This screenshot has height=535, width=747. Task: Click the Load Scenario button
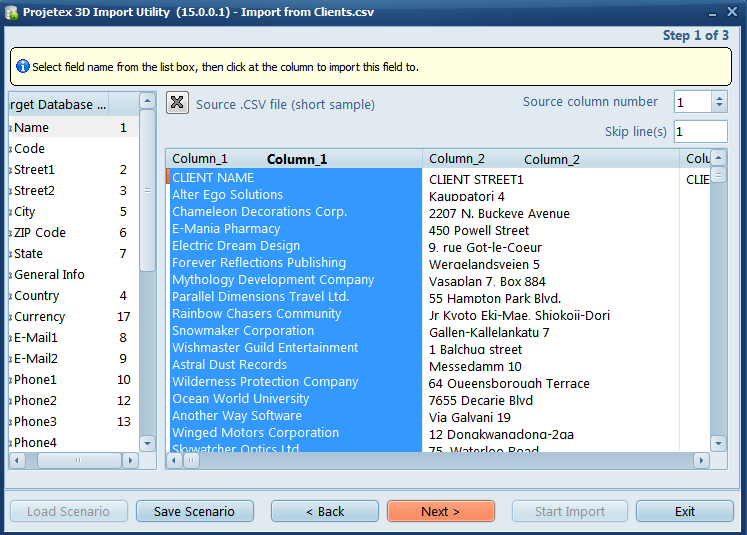(69, 511)
